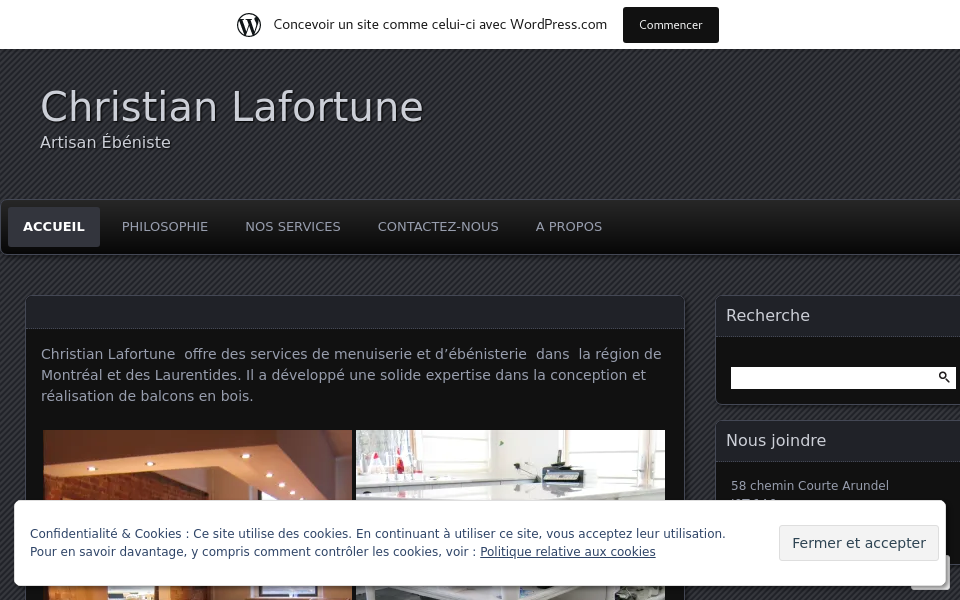Open the PHILOSOPHIE page

pyautogui.click(x=164, y=226)
